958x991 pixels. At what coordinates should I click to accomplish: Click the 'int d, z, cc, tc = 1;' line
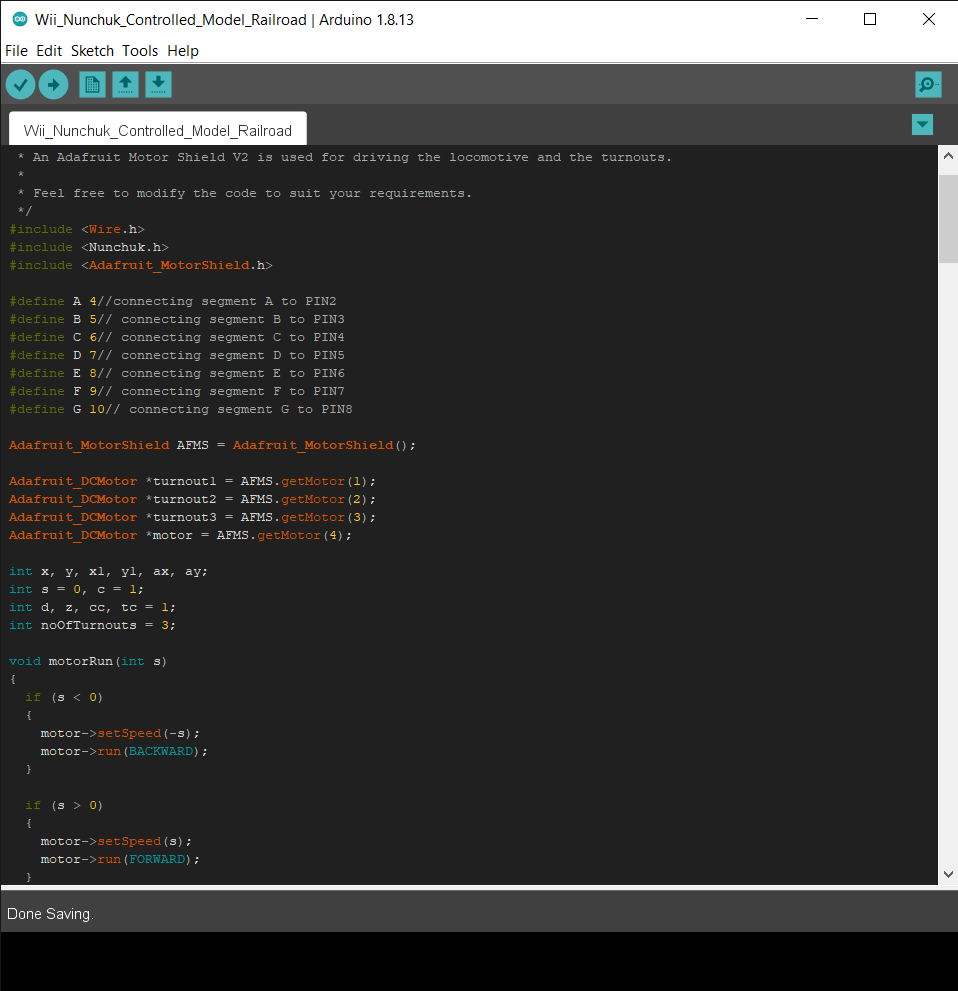92,607
